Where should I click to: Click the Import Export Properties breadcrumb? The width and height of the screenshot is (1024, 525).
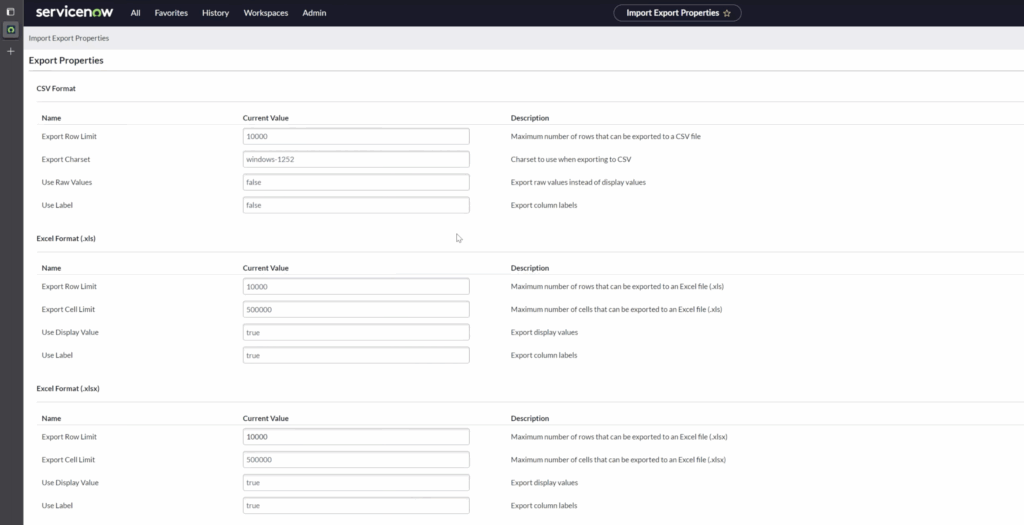coord(69,38)
